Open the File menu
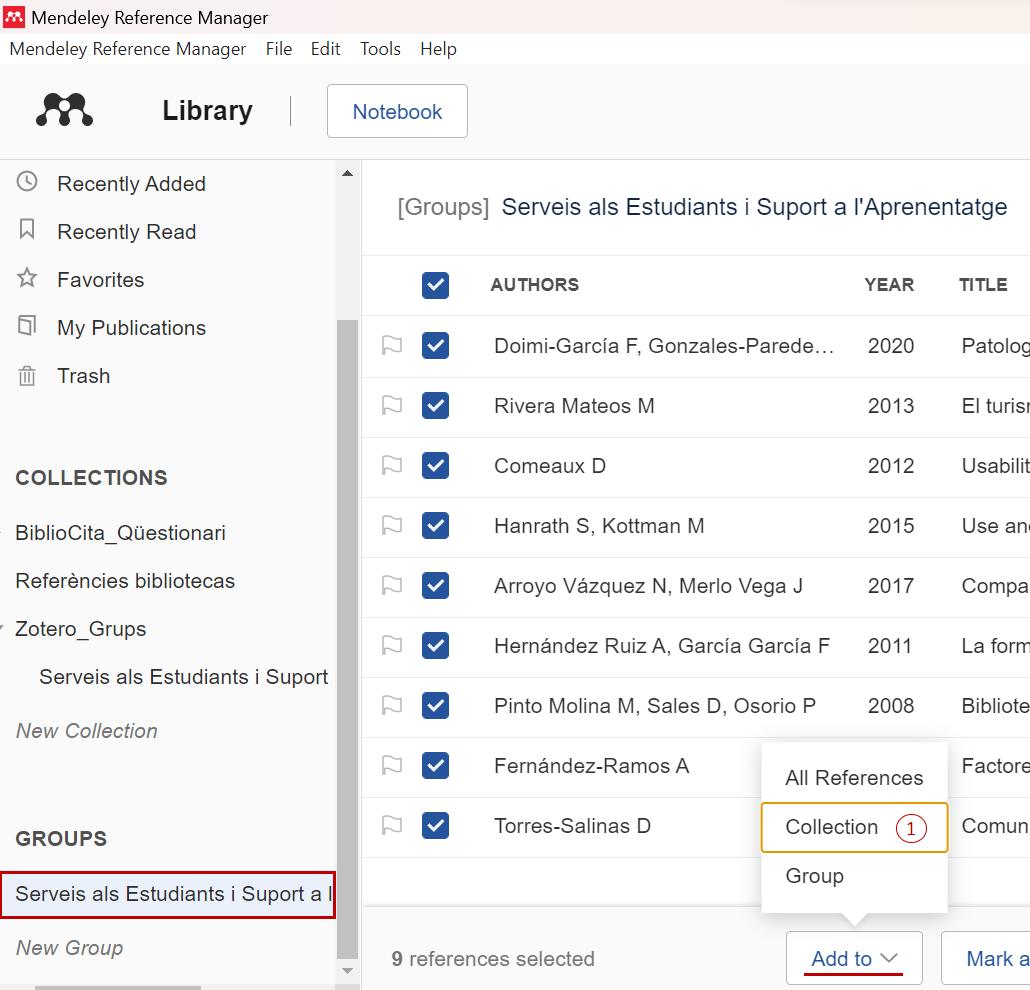 coord(279,49)
